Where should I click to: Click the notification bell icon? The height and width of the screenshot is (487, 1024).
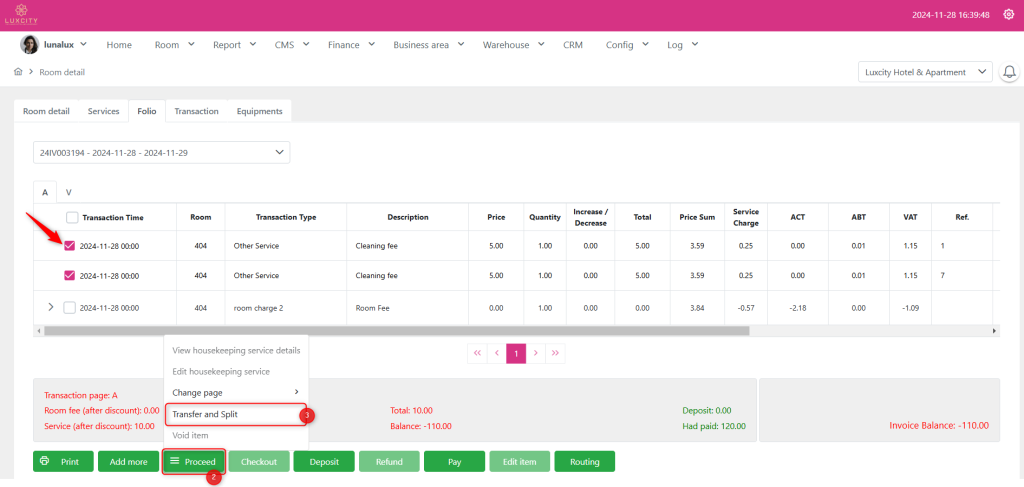(x=1009, y=73)
